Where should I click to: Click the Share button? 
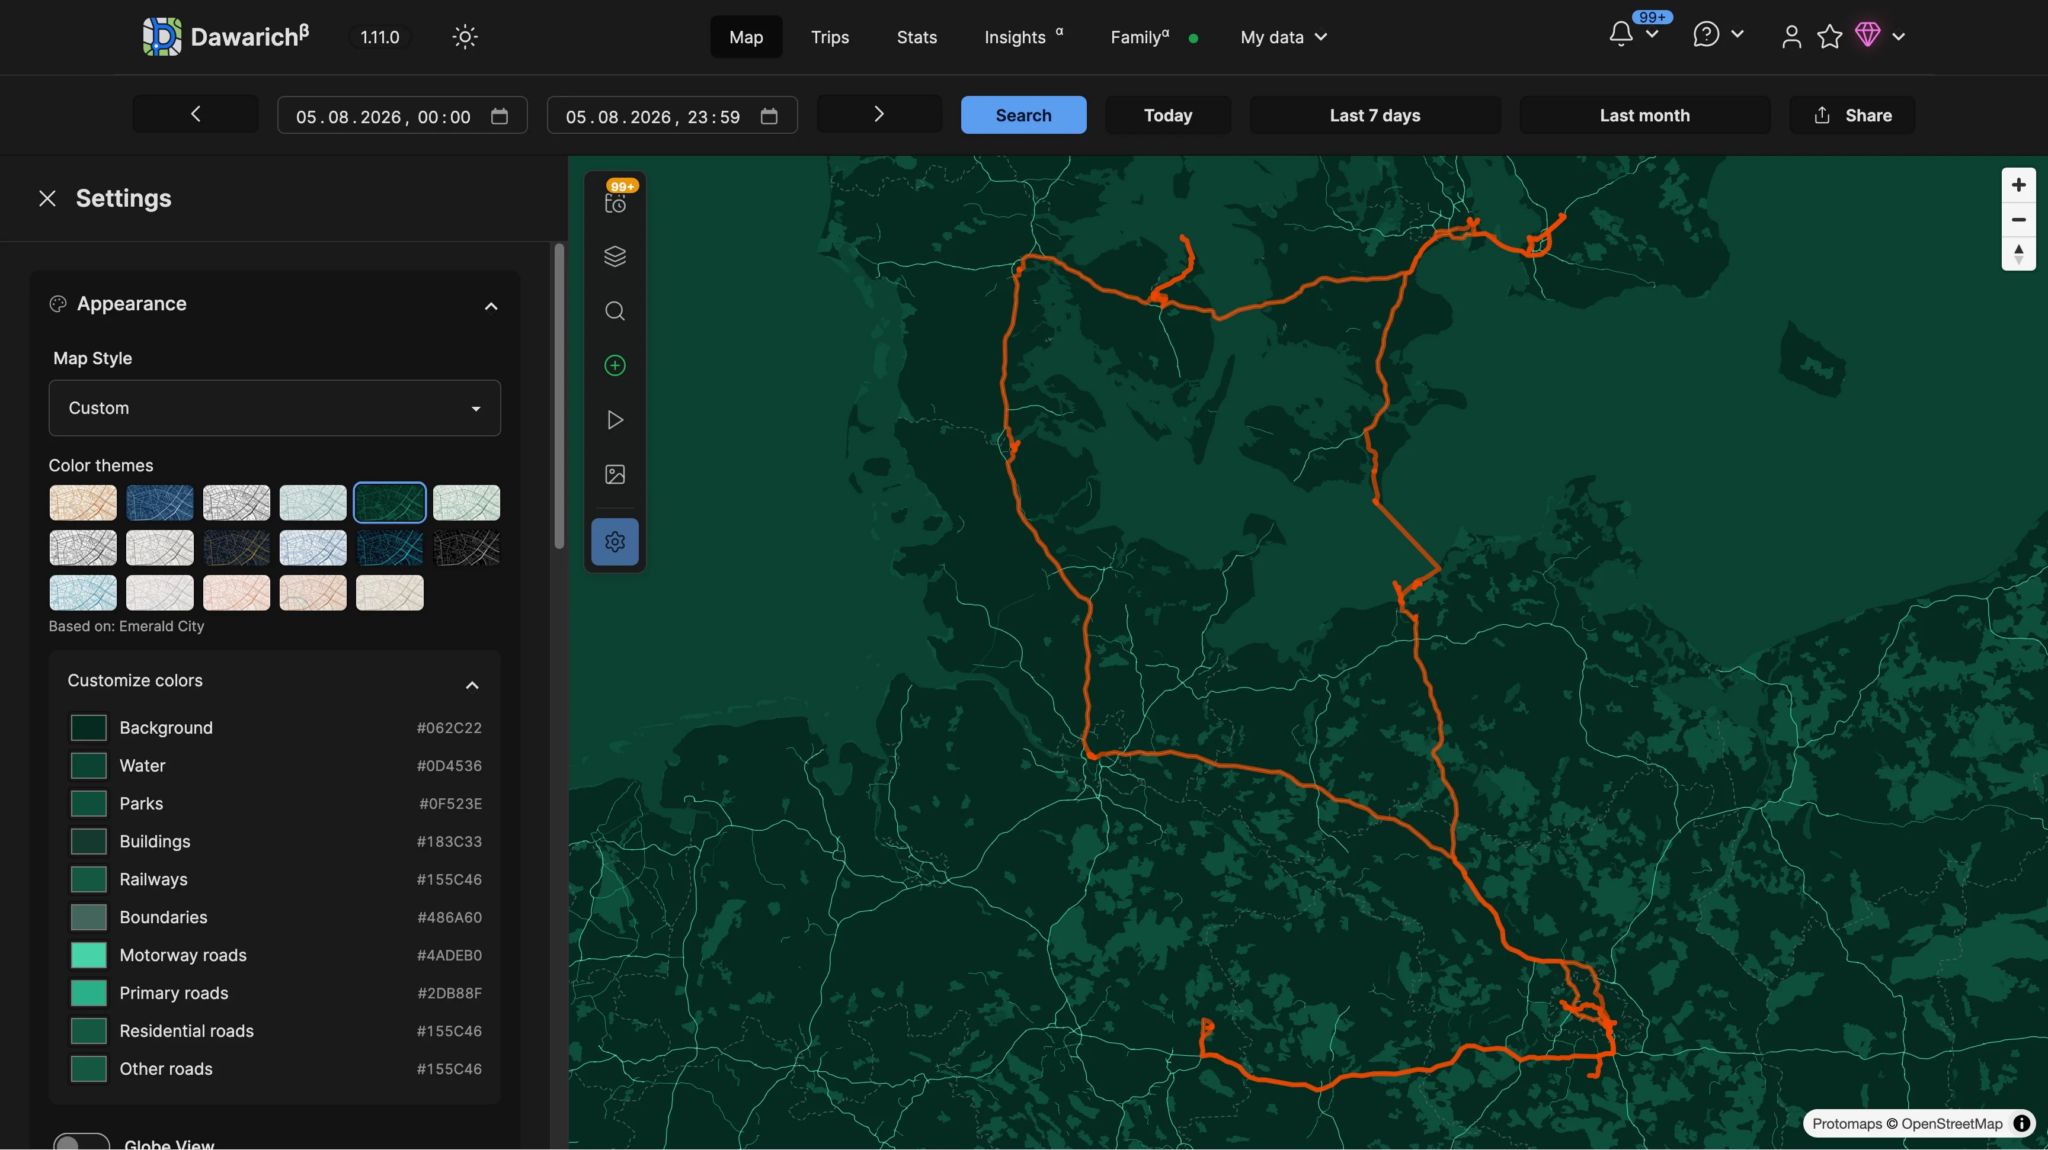[x=1852, y=115]
